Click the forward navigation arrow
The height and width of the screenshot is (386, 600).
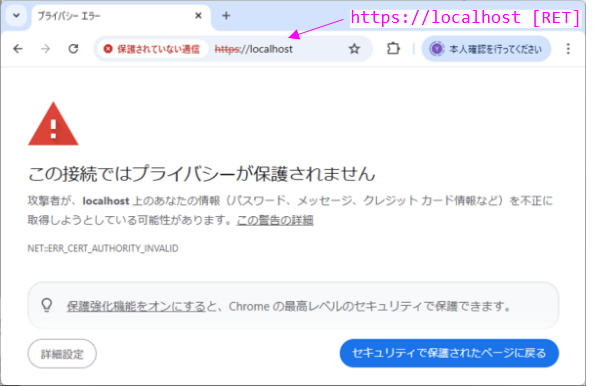[46, 49]
